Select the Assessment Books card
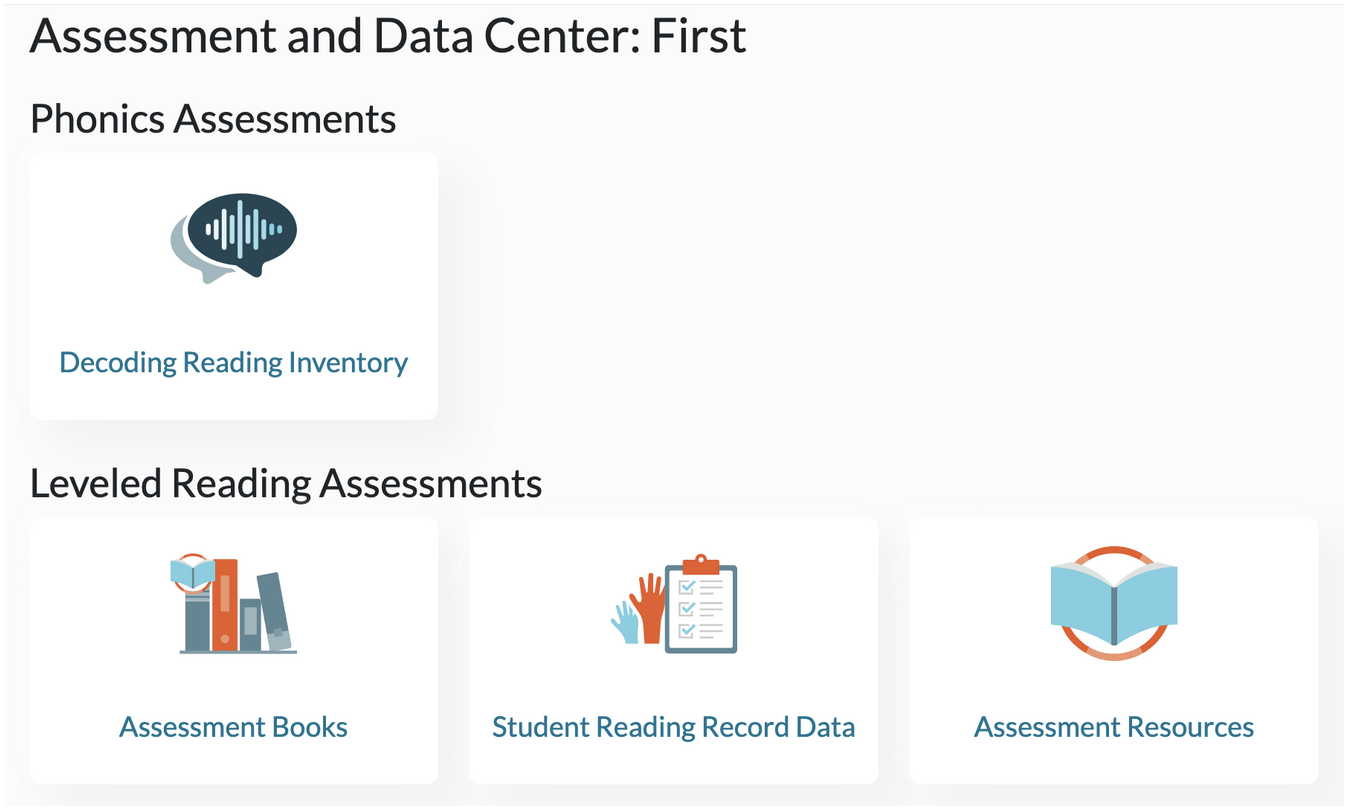1350x810 pixels. click(x=234, y=650)
